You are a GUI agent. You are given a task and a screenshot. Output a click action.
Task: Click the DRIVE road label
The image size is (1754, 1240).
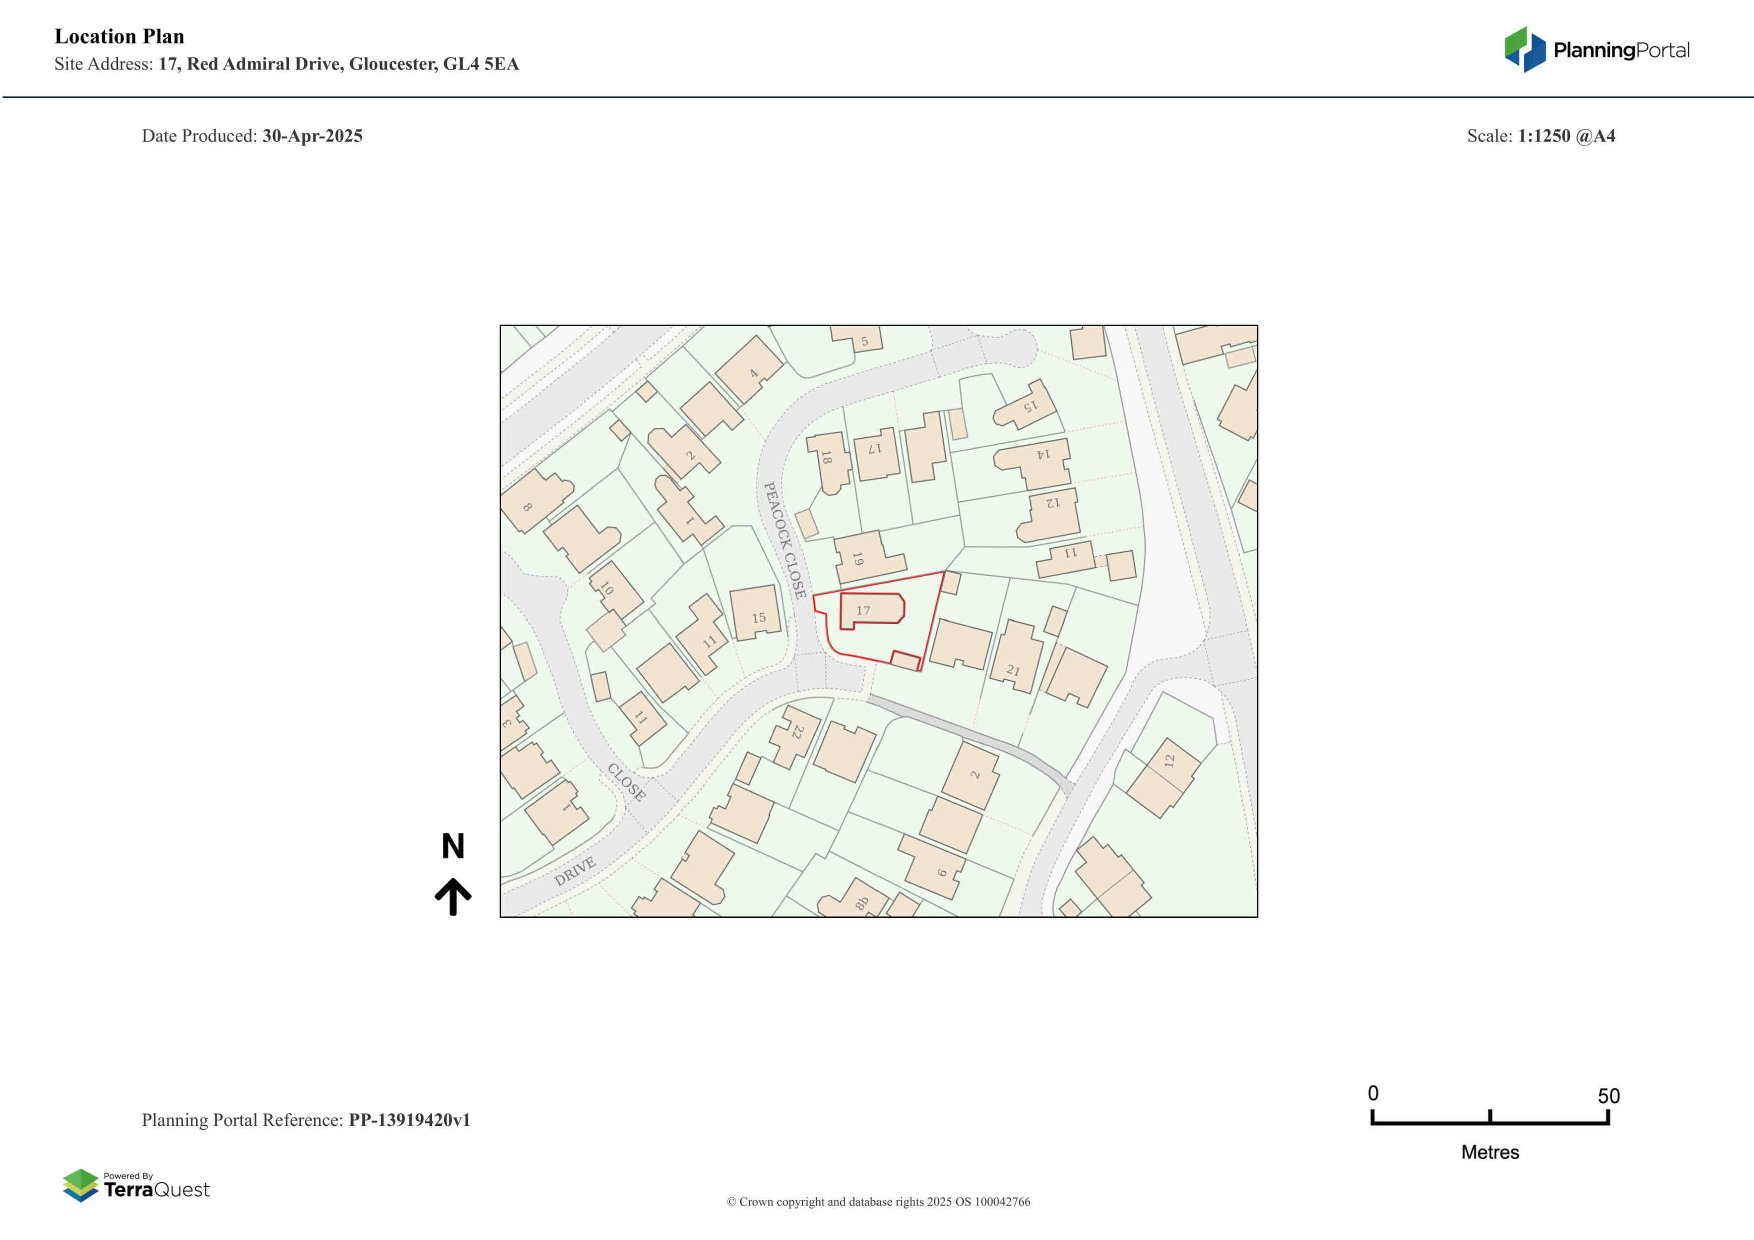[x=575, y=870]
